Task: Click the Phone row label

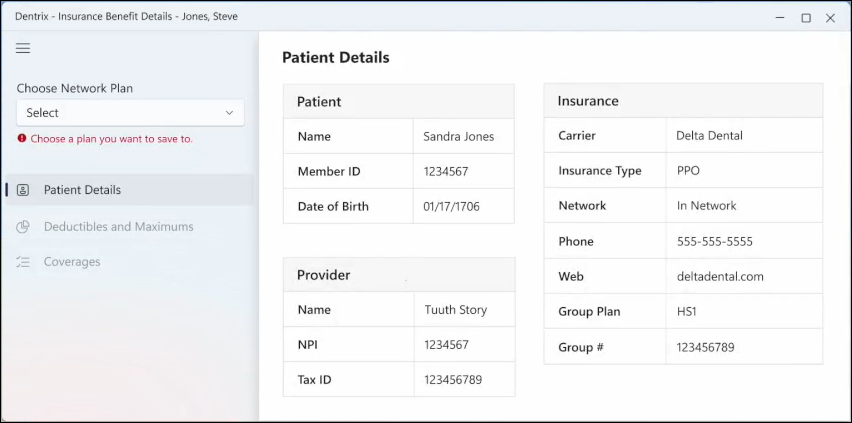Action: (x=576, y=241)
